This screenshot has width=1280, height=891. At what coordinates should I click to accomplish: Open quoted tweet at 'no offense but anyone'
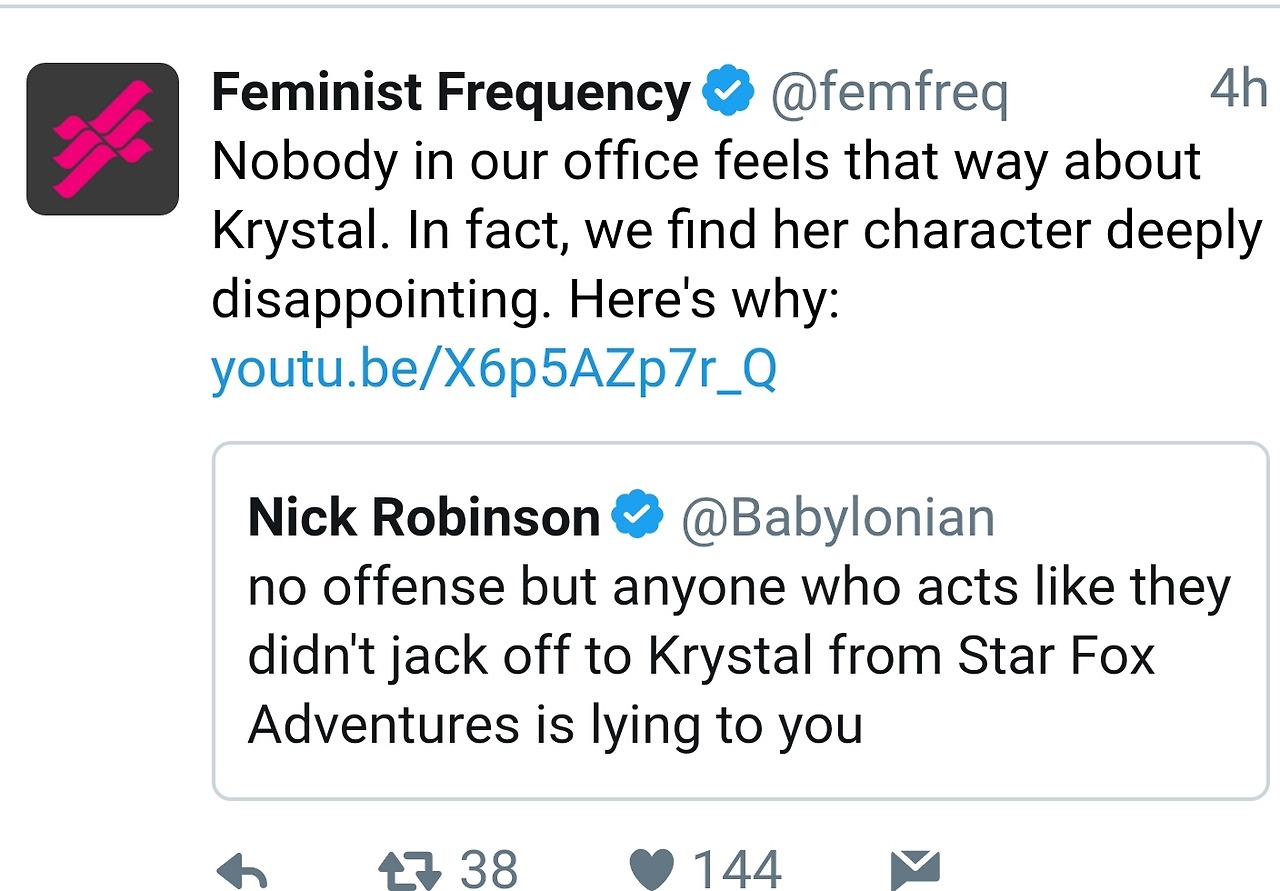[738, 589]
